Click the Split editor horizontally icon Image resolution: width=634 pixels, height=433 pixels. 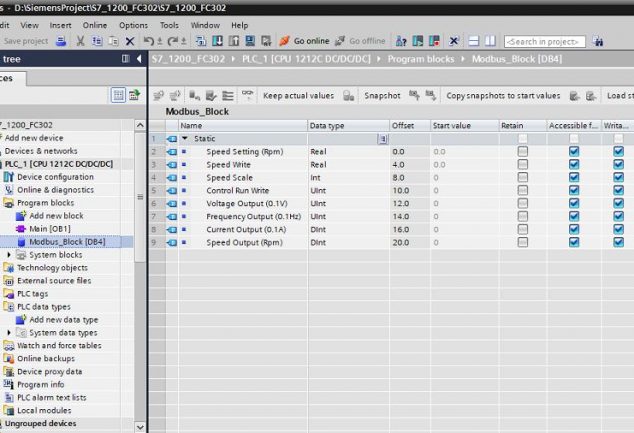tap(473, 41)
